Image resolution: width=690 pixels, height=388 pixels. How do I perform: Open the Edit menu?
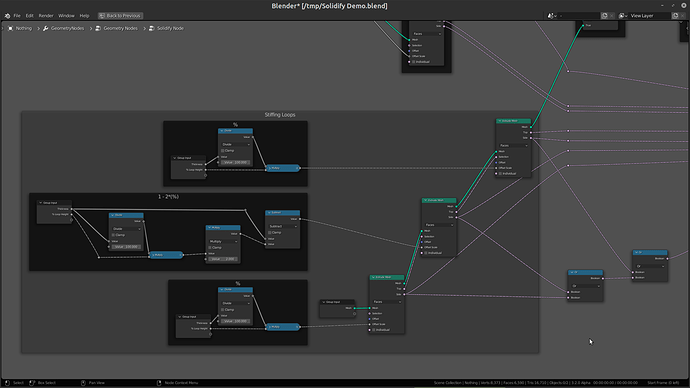(x=29, y=15)
